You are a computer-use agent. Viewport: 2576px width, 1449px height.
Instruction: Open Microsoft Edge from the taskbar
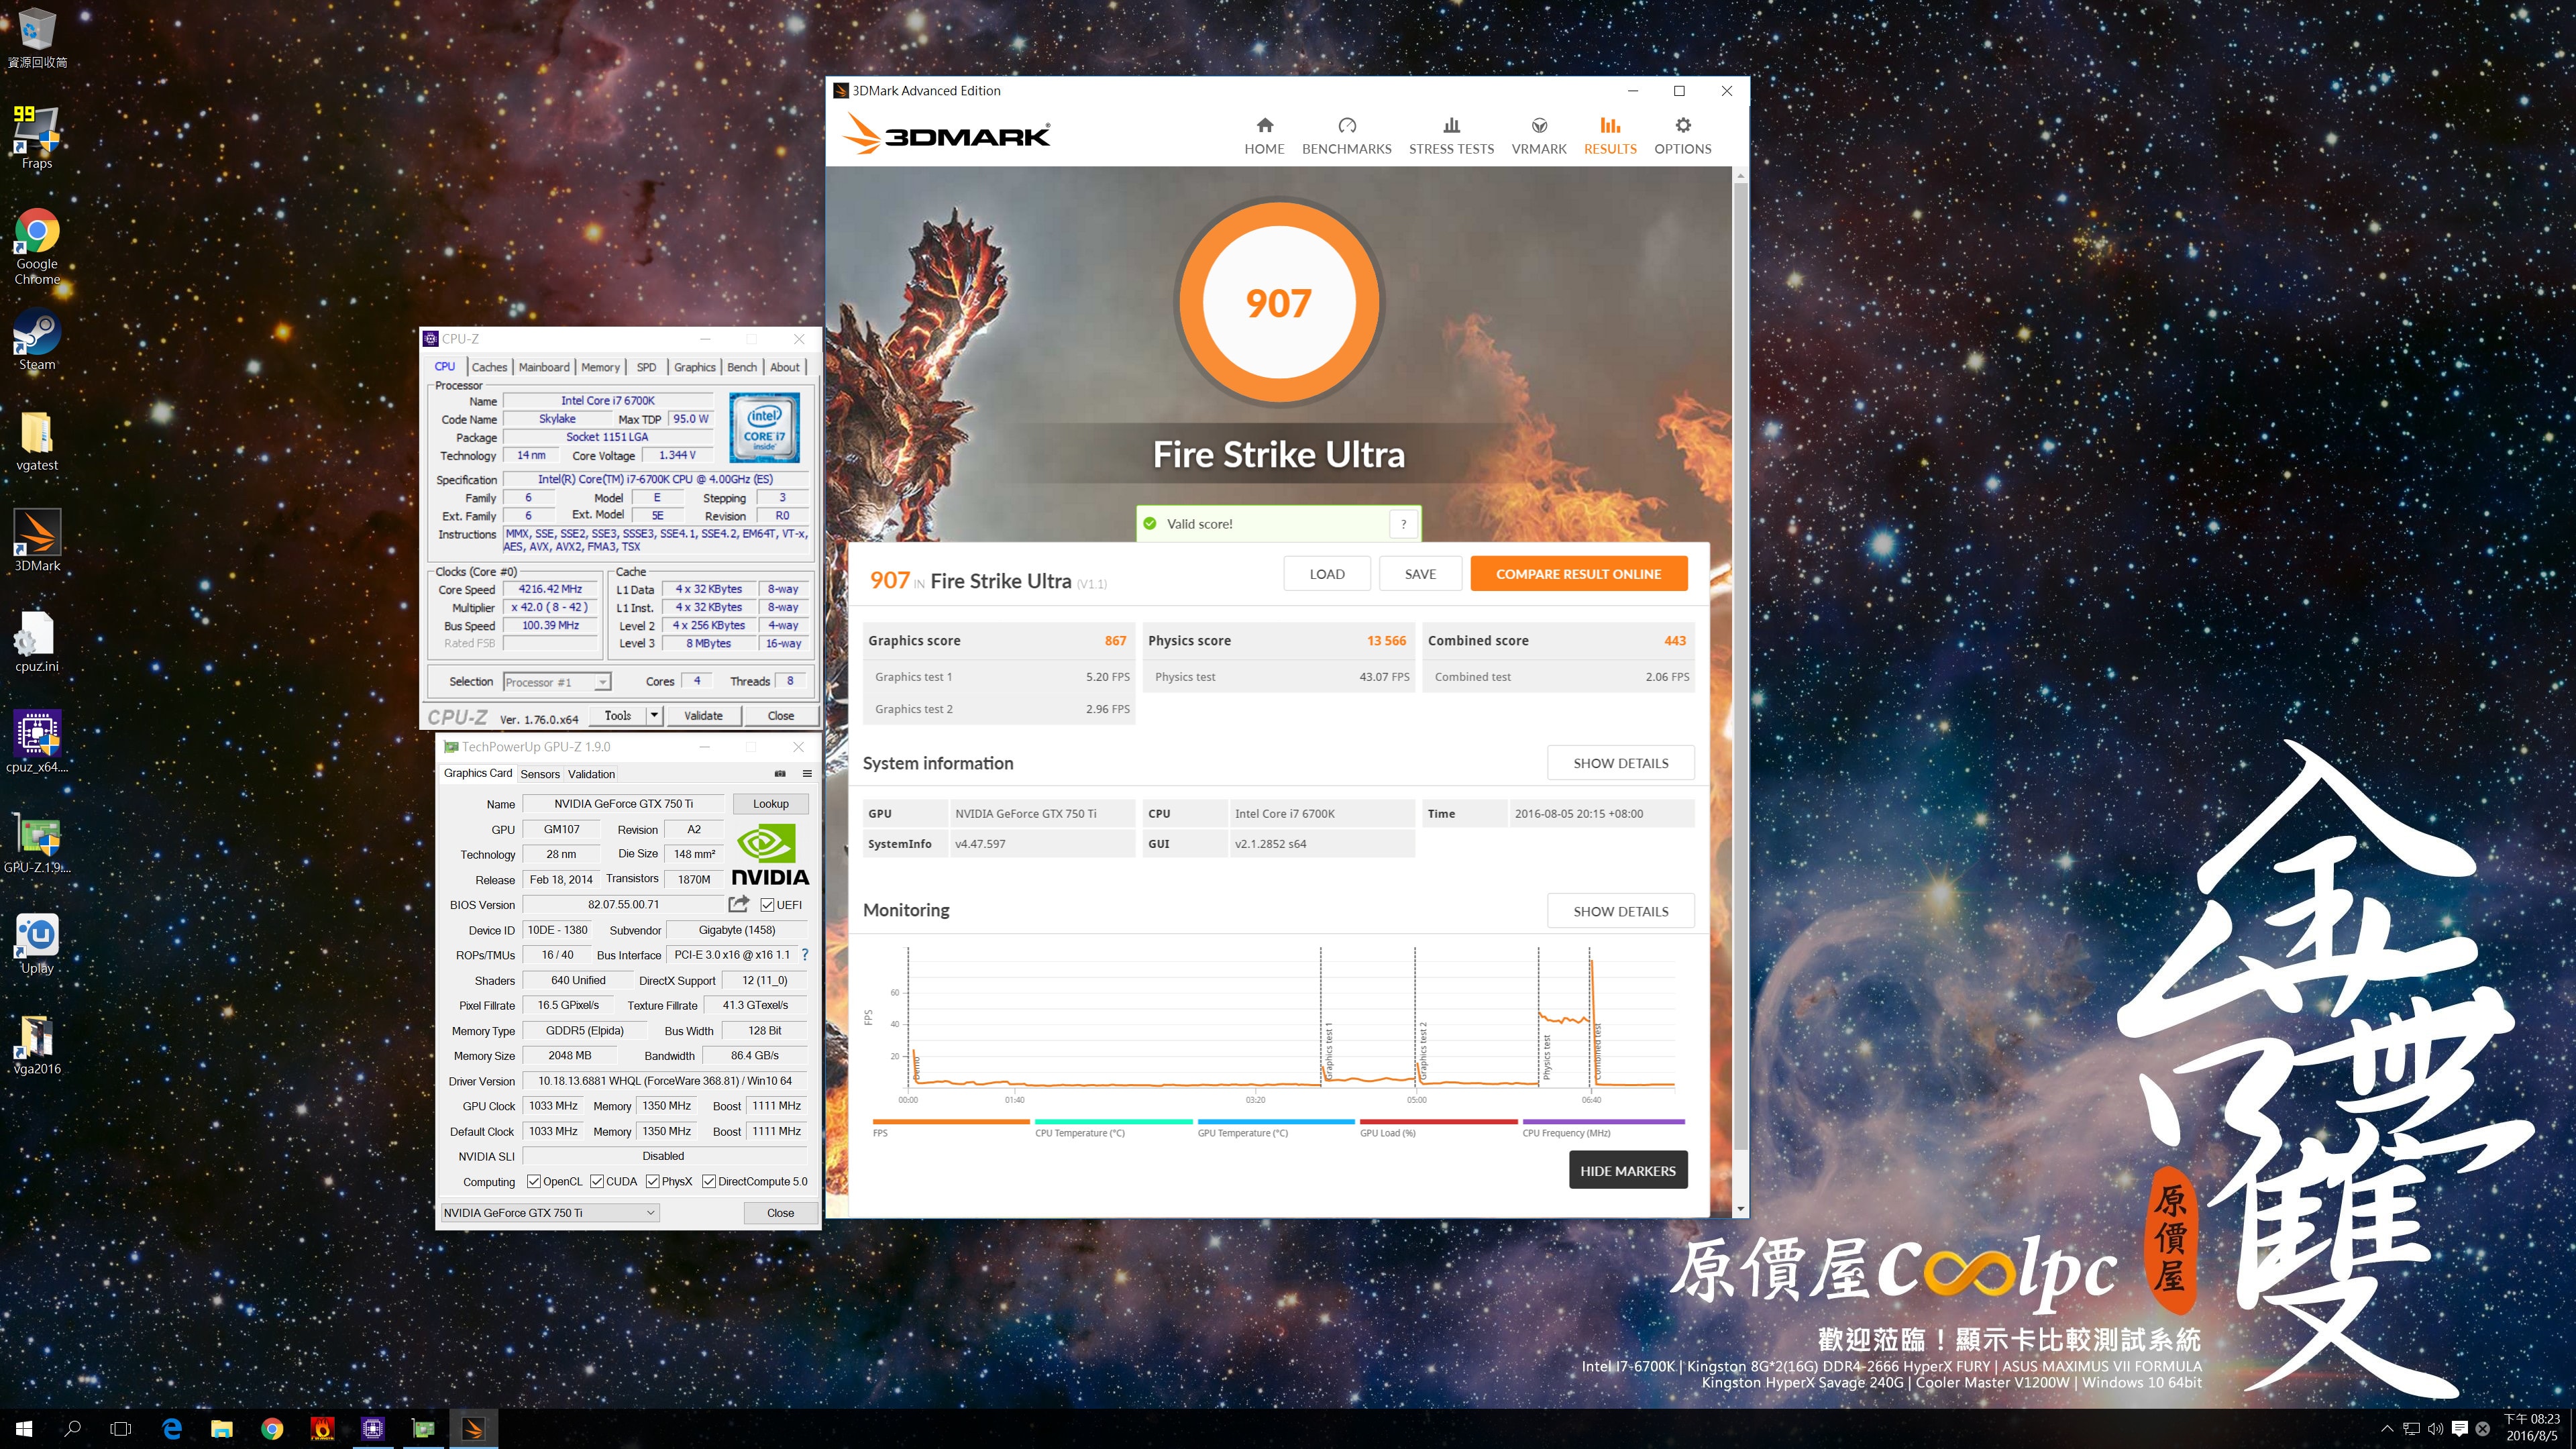[x=172, y=1428]
